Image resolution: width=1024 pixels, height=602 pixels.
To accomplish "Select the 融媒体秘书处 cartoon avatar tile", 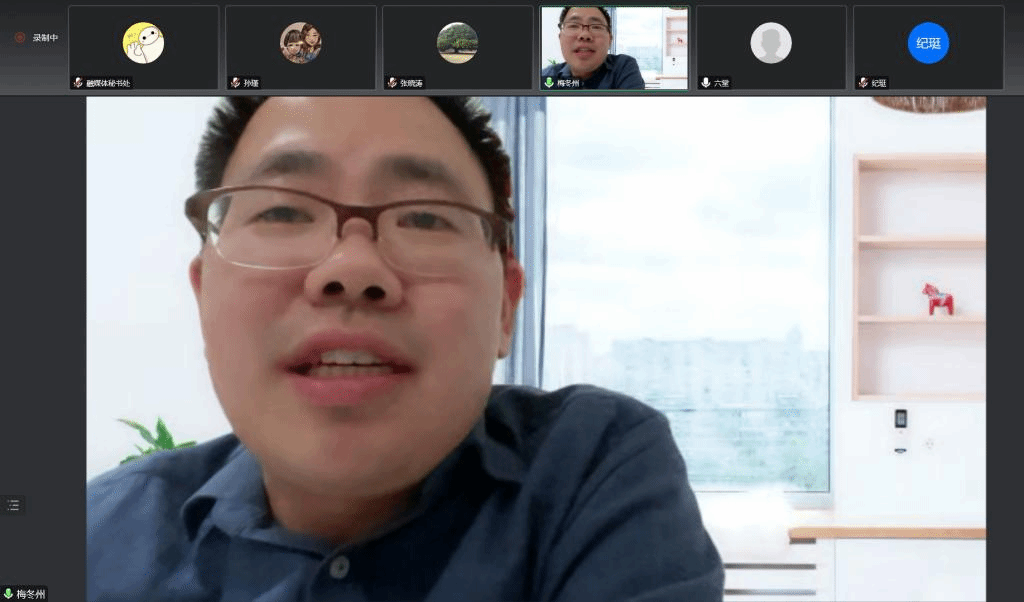I will pyautogui.click(x=143, y=43).
